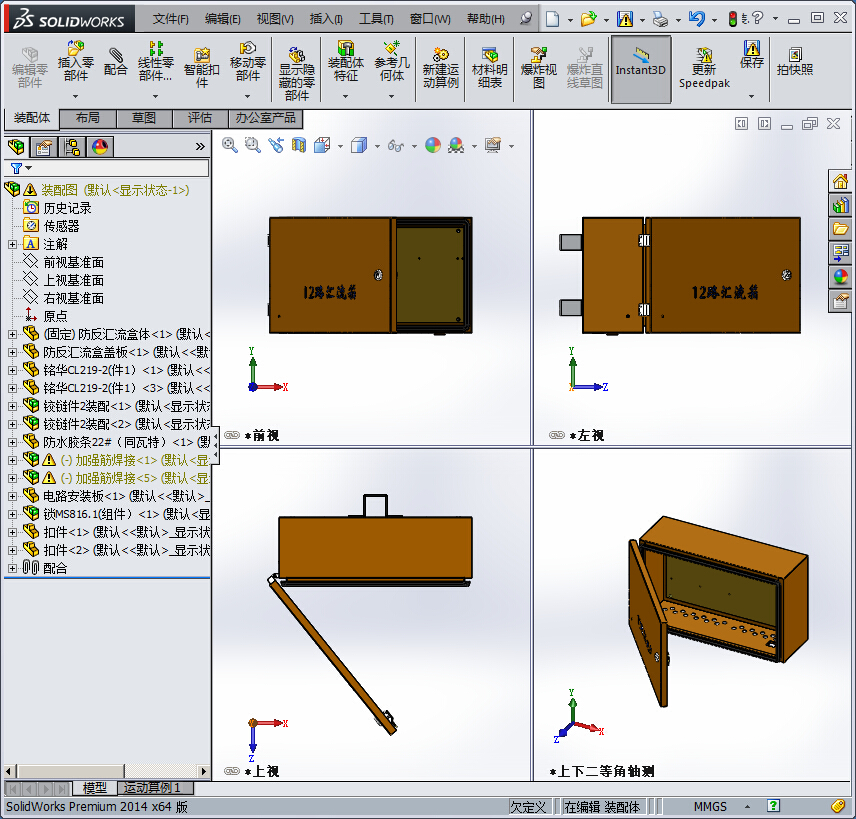Open the 文件(F) menu
Image resolution: width=856 pixels, height=819 pixels.
pyautogui.click(x=170, y=19)
